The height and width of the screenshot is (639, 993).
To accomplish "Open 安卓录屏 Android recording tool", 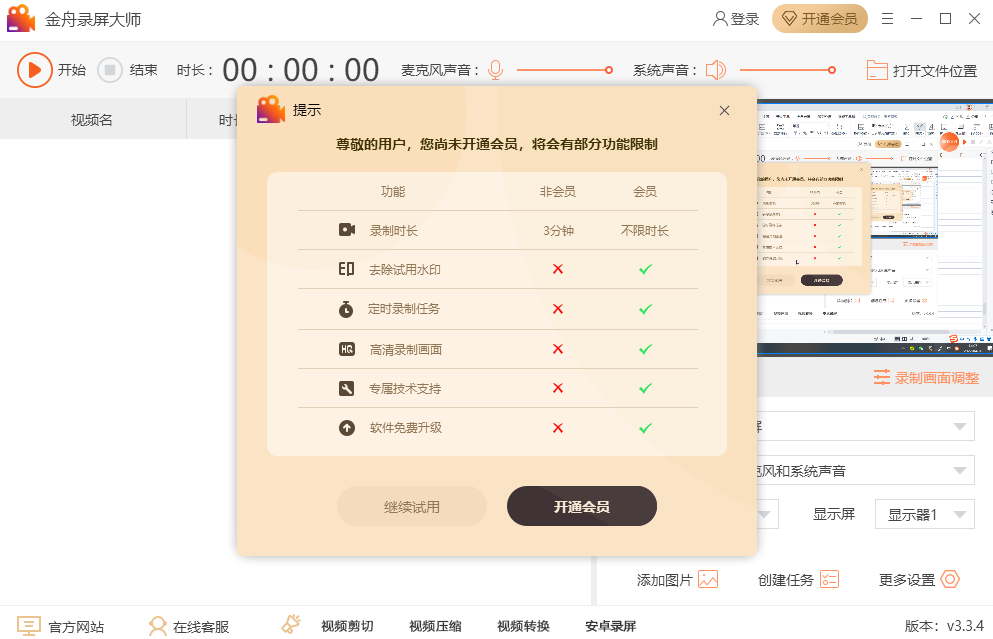I will [610, 626].
